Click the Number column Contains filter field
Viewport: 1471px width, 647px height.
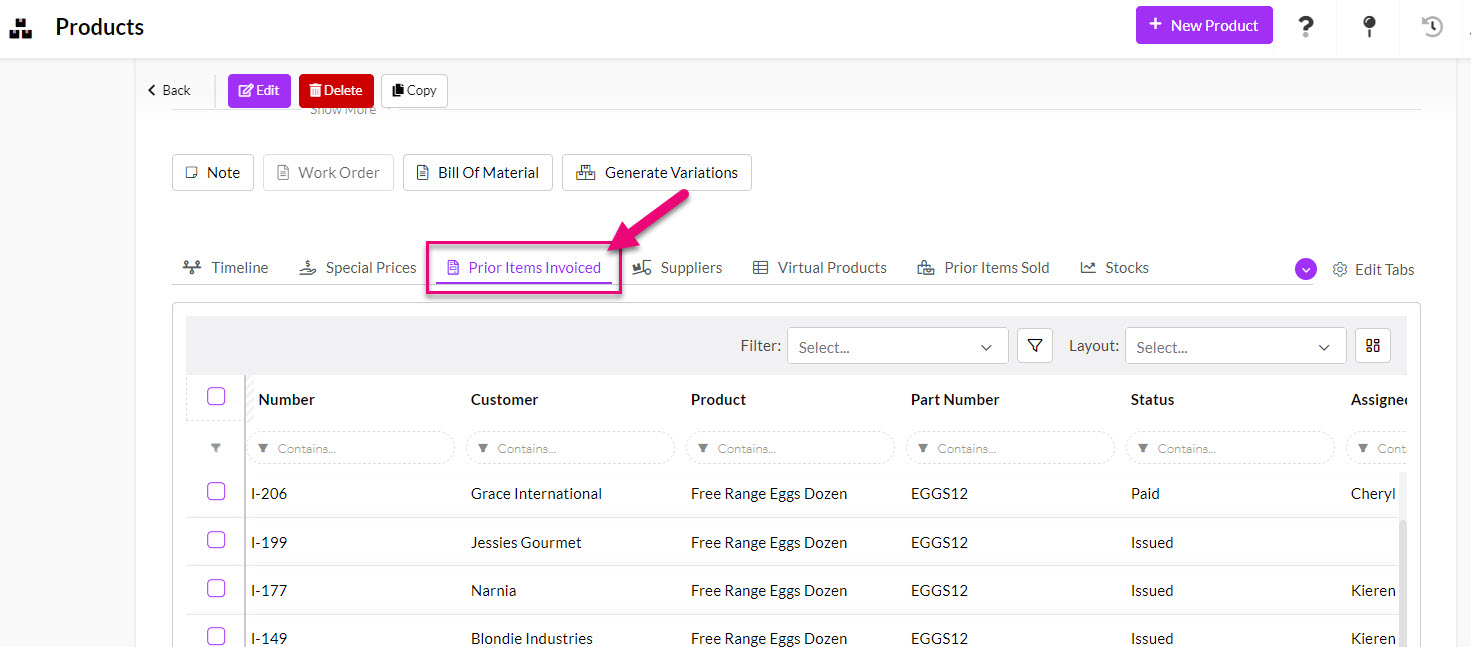351,448
